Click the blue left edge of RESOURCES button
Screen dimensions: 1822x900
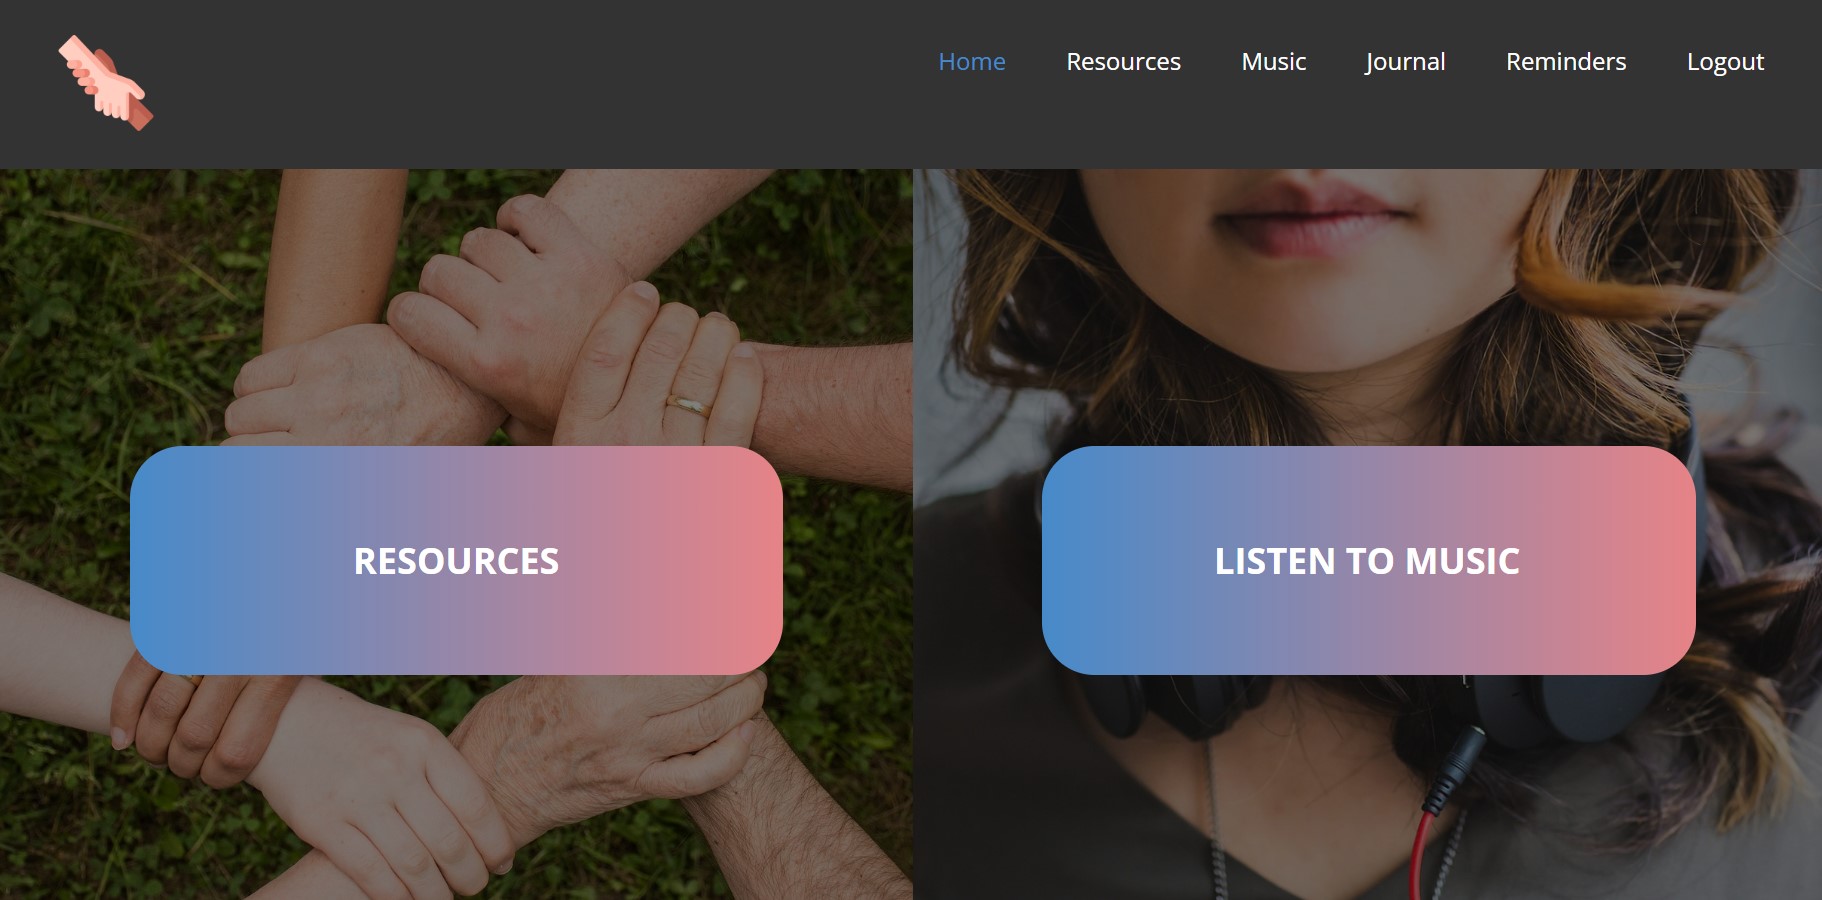click(x=160, y=560)
